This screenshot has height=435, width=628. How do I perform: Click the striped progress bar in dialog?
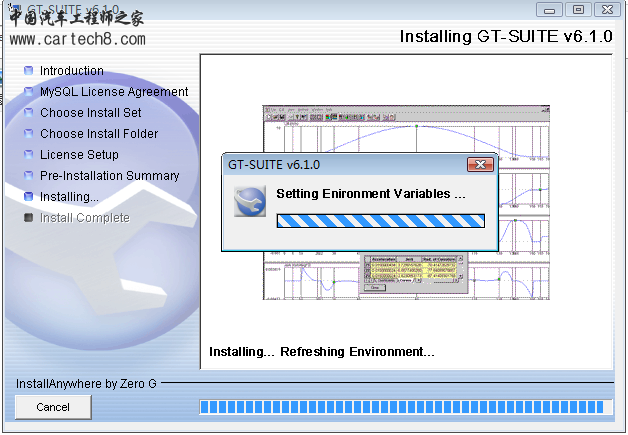tap(380, 221)
